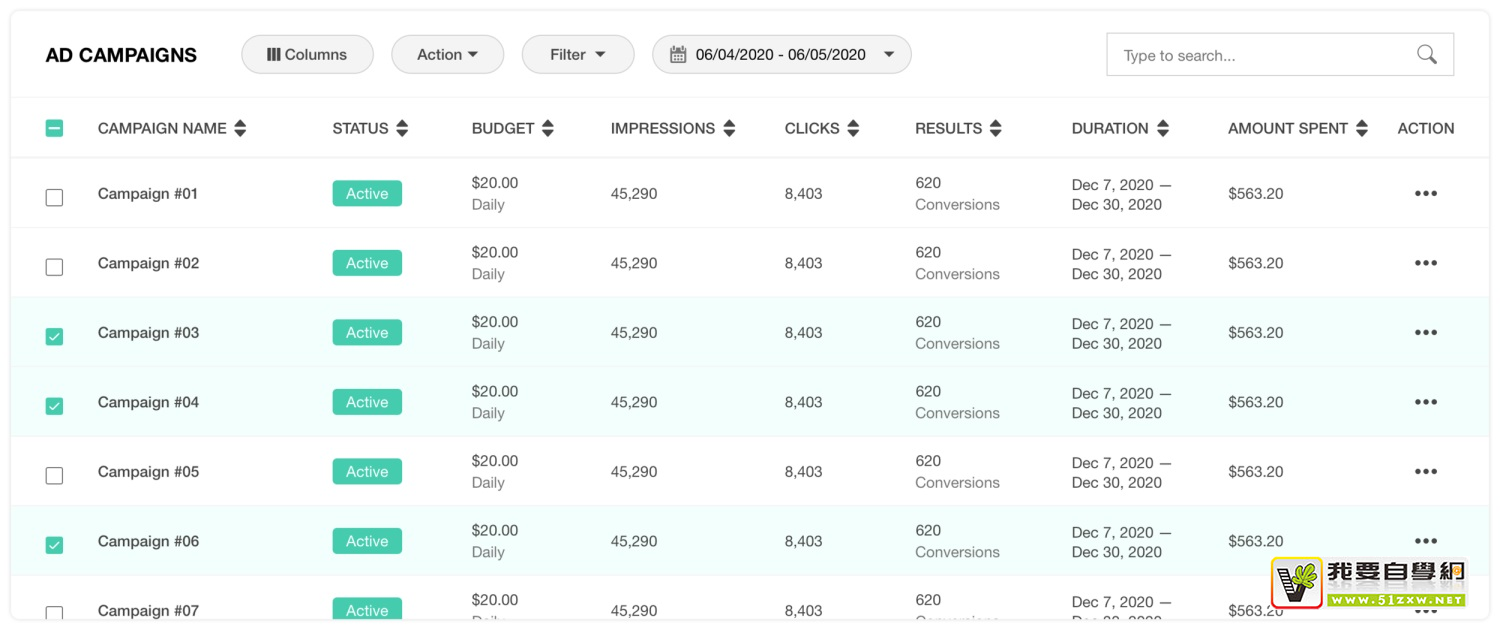This screenshot has height=630, width=1500.
Task: Check the Campaign #02 checkbox
Action: point(55,267)
